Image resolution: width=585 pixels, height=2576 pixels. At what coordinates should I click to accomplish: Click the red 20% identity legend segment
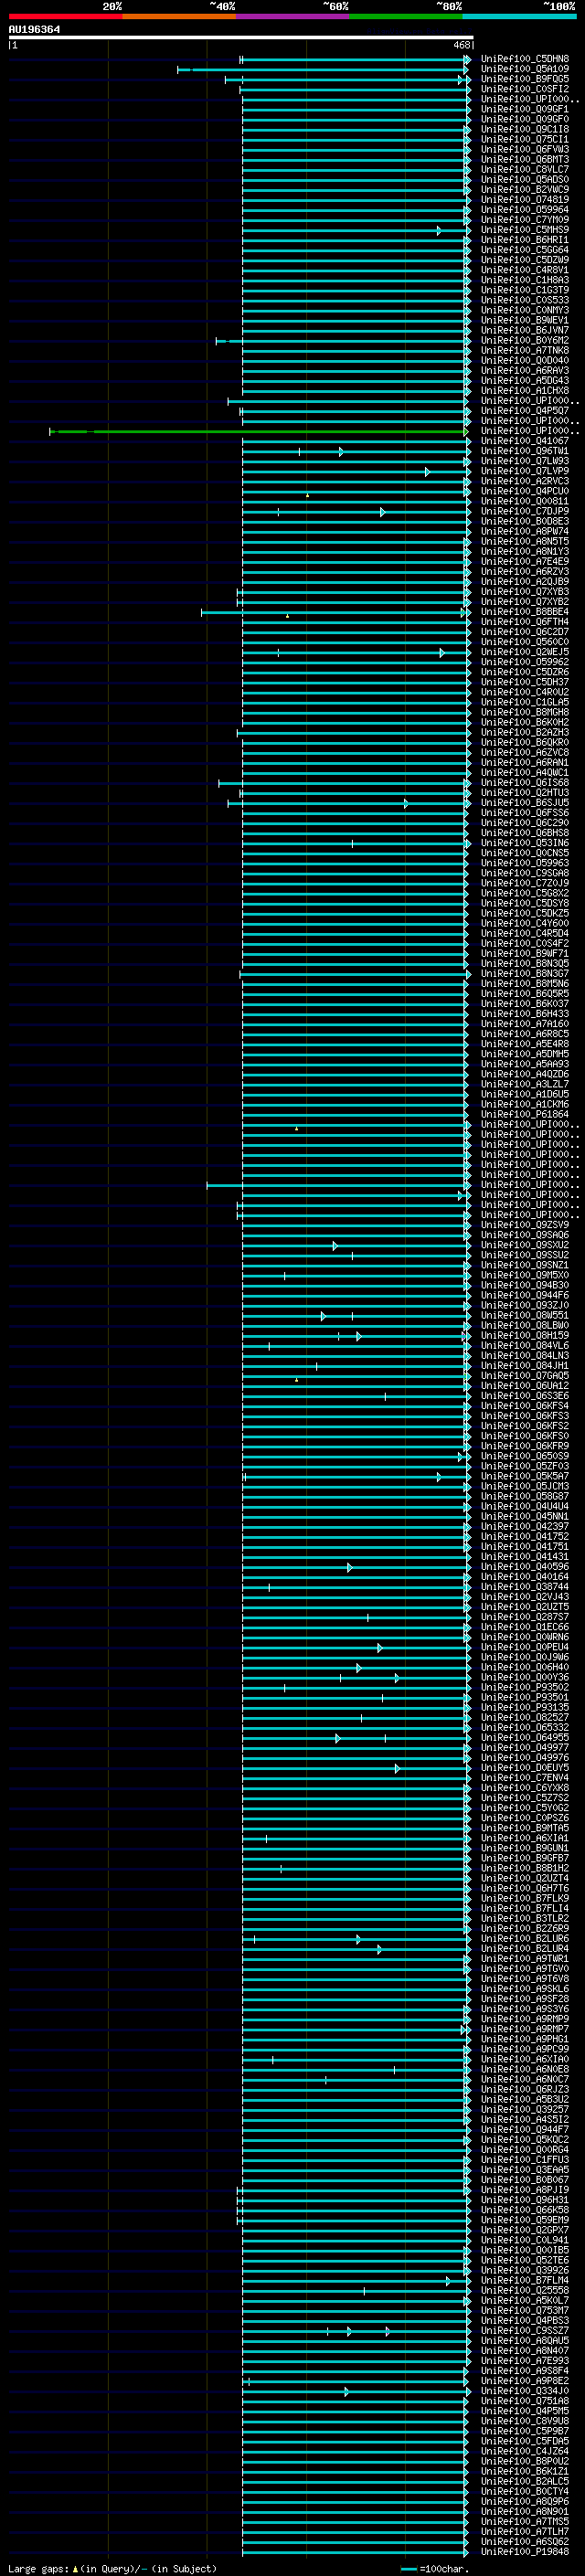coord(65,16)
